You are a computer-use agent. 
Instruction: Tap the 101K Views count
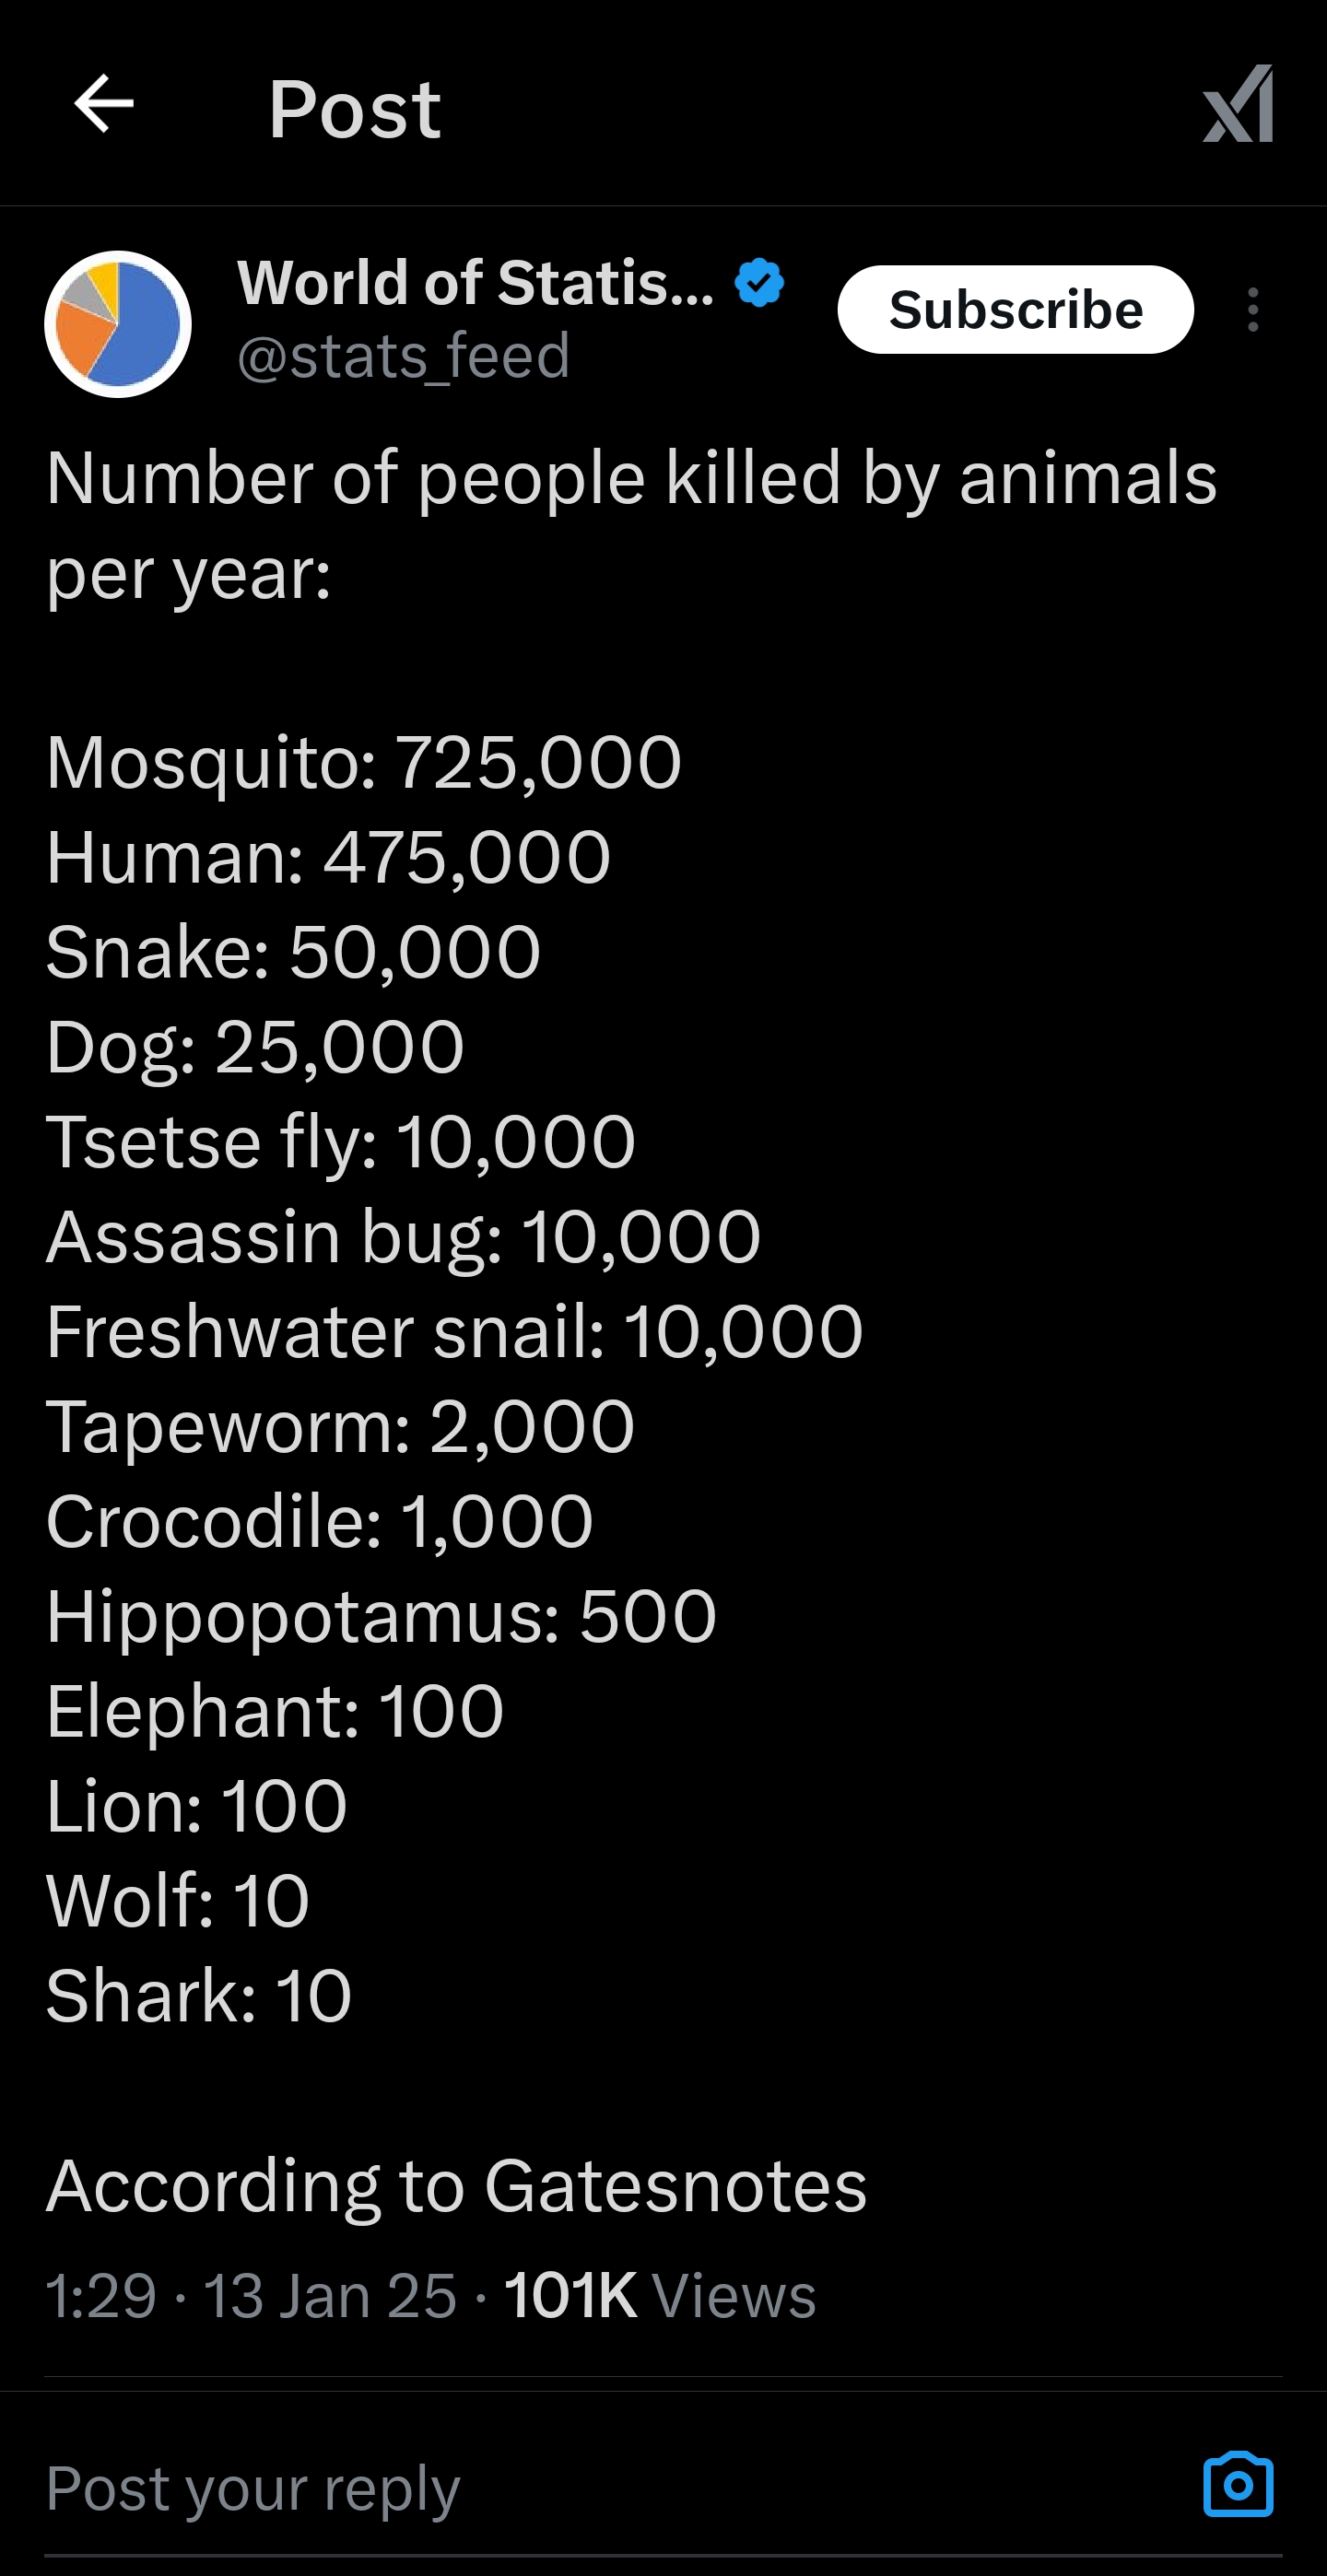click(x=660, y=2295)
